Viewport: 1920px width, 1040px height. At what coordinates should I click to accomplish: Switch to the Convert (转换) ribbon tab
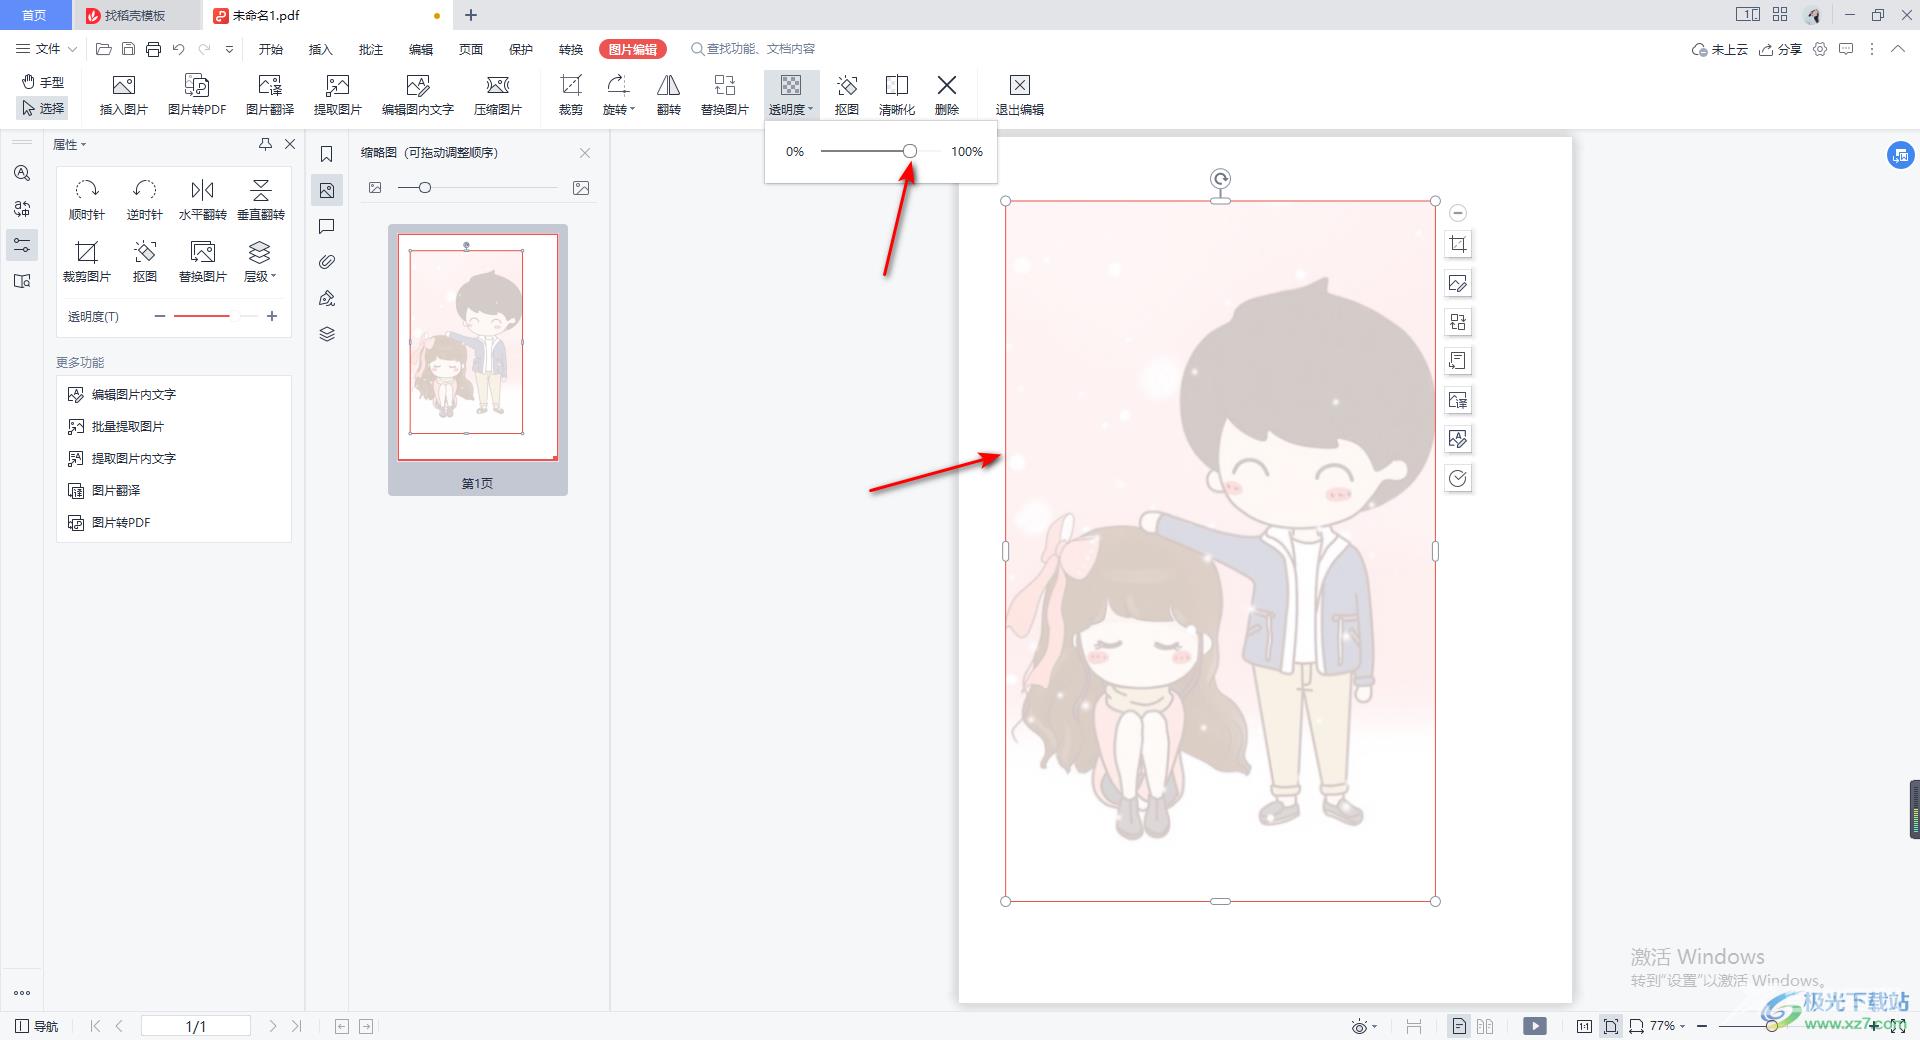point(571,49)
